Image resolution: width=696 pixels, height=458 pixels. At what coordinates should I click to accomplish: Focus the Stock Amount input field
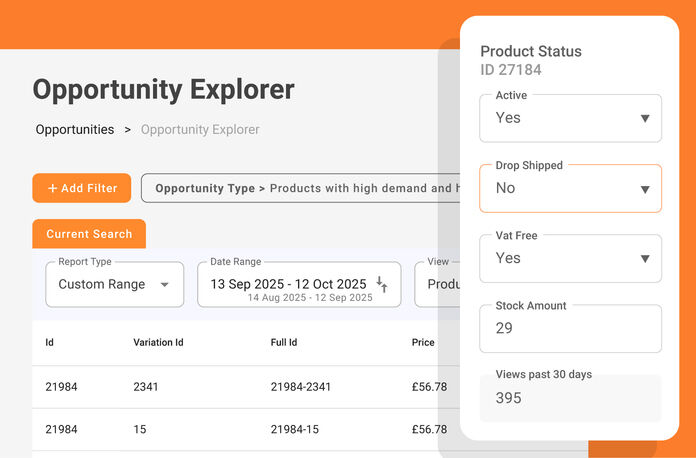point(570,329)
